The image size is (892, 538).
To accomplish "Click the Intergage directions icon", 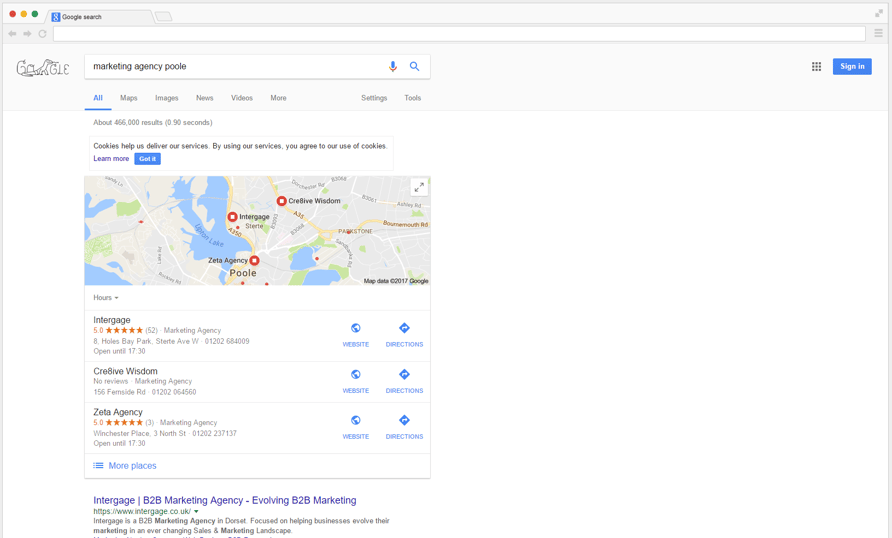I will tap(404, 328).
